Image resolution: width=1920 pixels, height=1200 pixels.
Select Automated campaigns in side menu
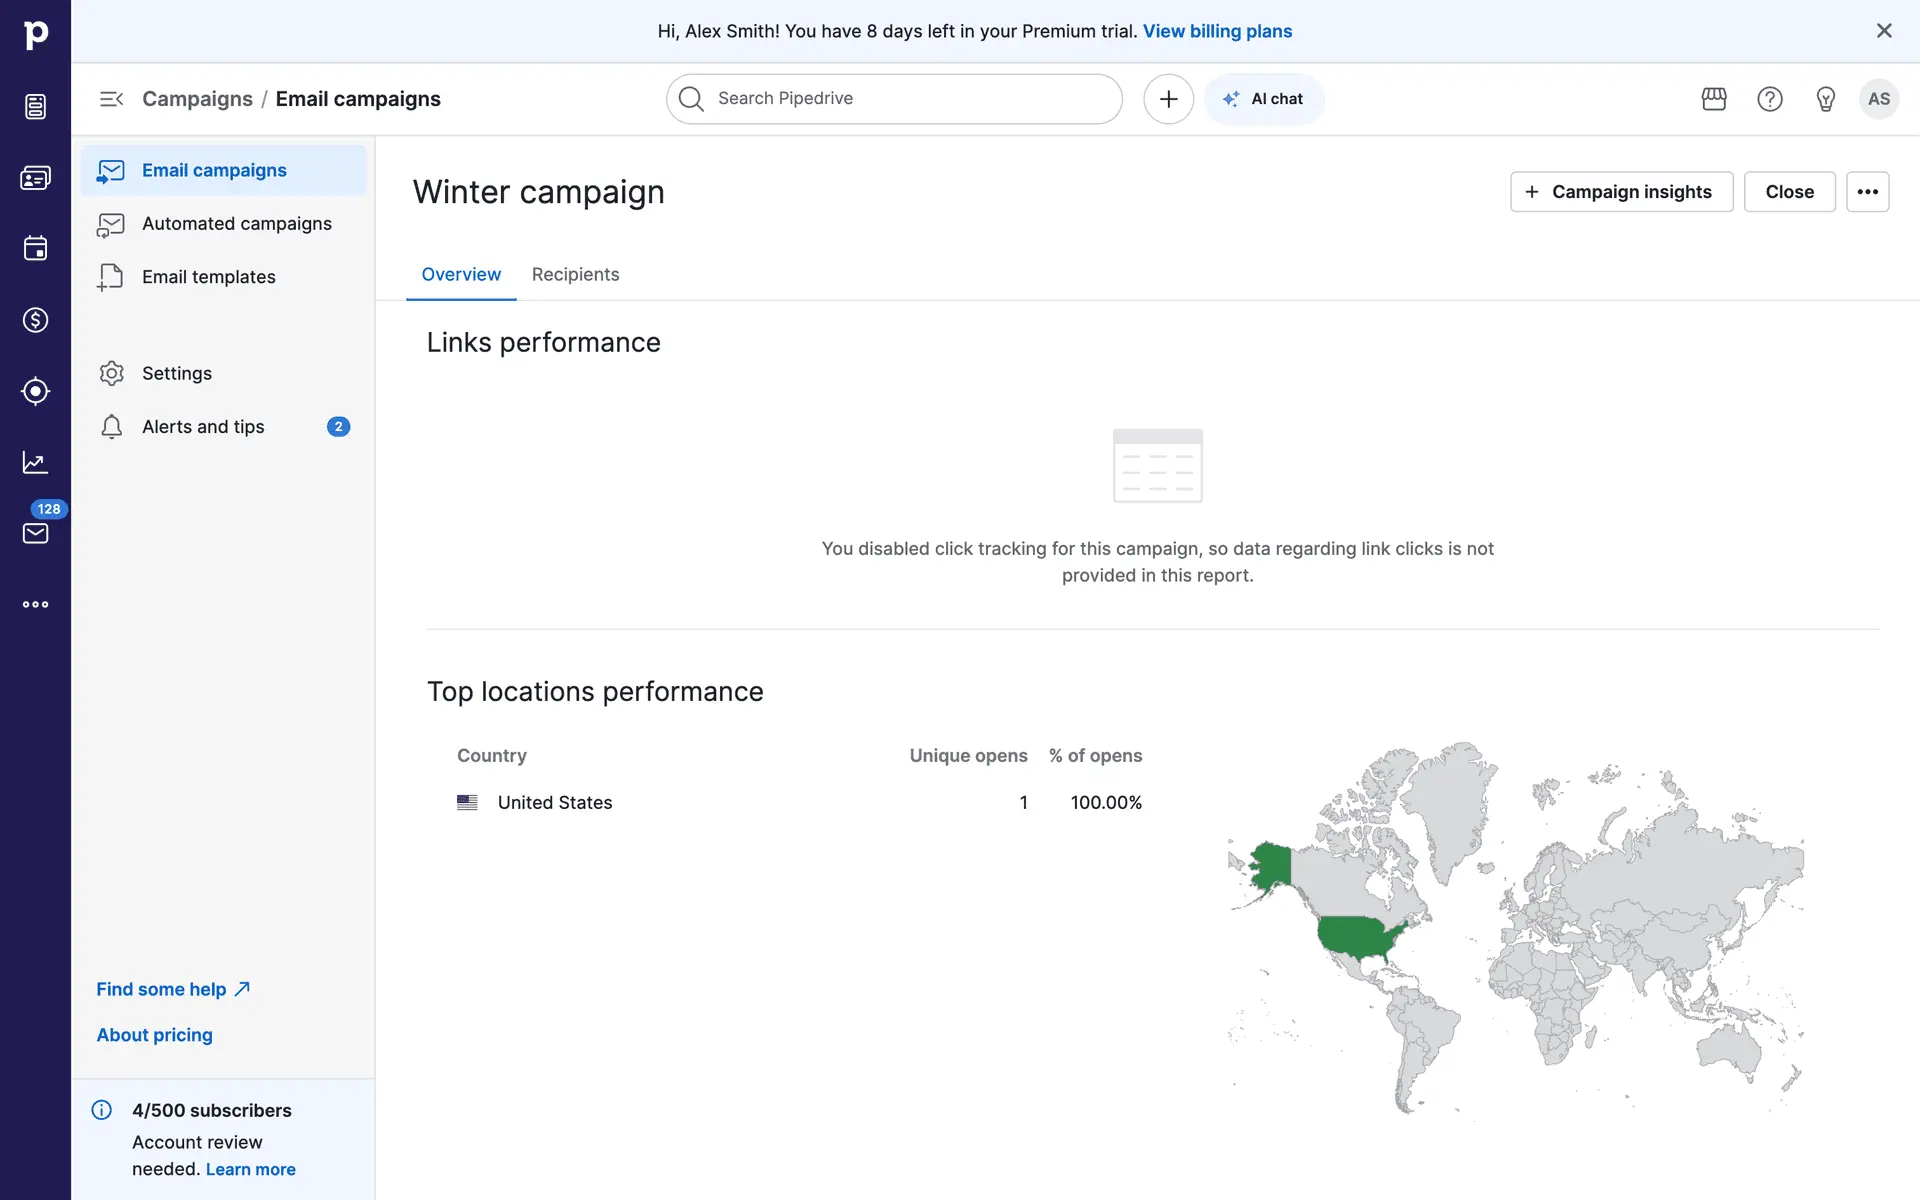click(236, 224)
